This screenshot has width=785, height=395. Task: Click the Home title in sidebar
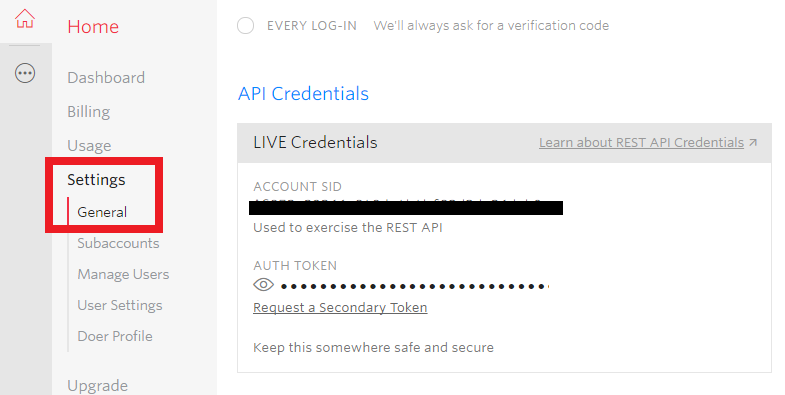click(x=93, y=27)
